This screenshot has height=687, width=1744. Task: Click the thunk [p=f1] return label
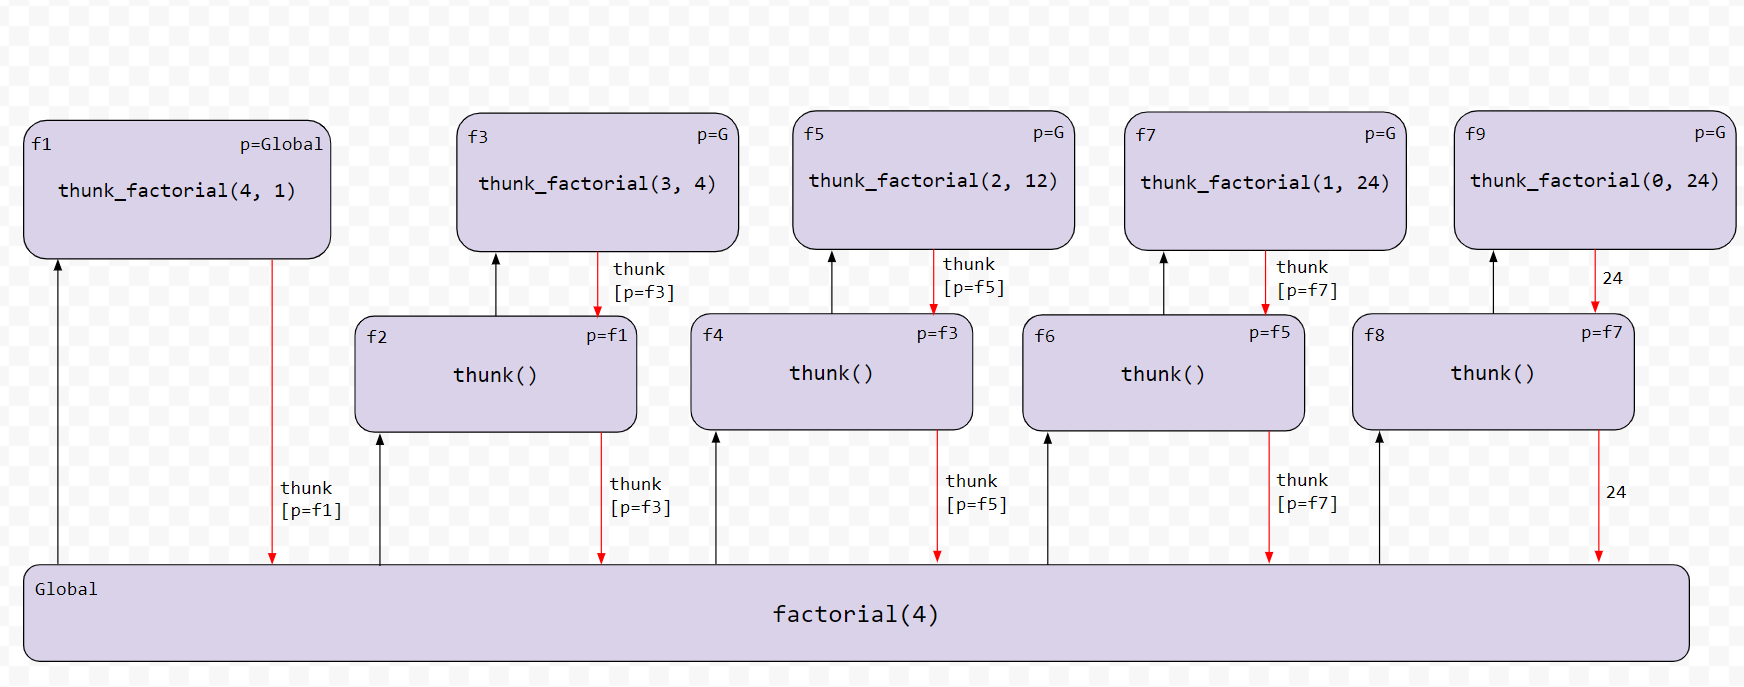[x=310, y=499]
